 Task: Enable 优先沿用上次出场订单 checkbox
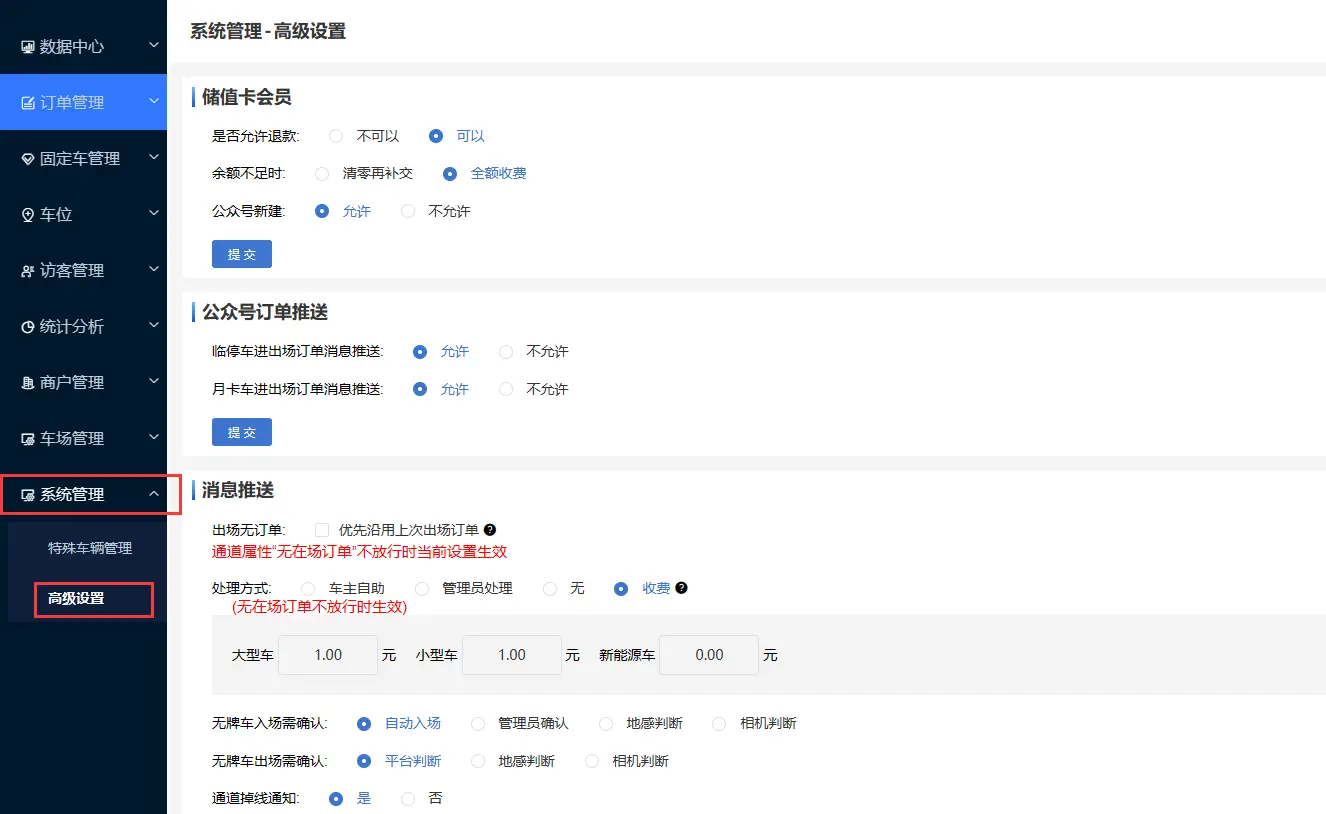pos(322,530)
